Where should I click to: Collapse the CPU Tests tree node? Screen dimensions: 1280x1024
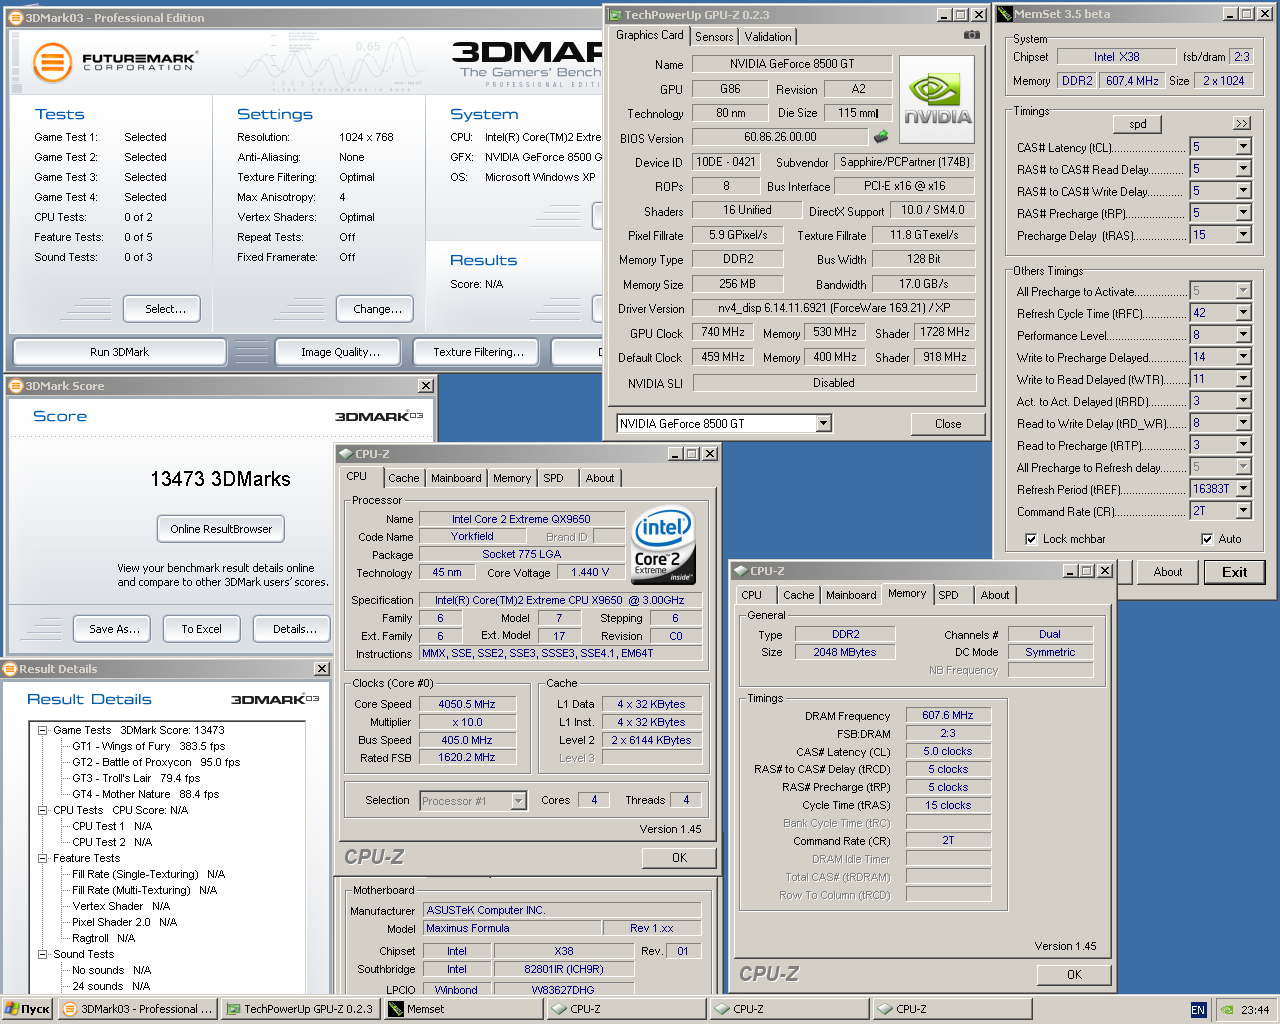pyautogui.click(x=43, y=810)
